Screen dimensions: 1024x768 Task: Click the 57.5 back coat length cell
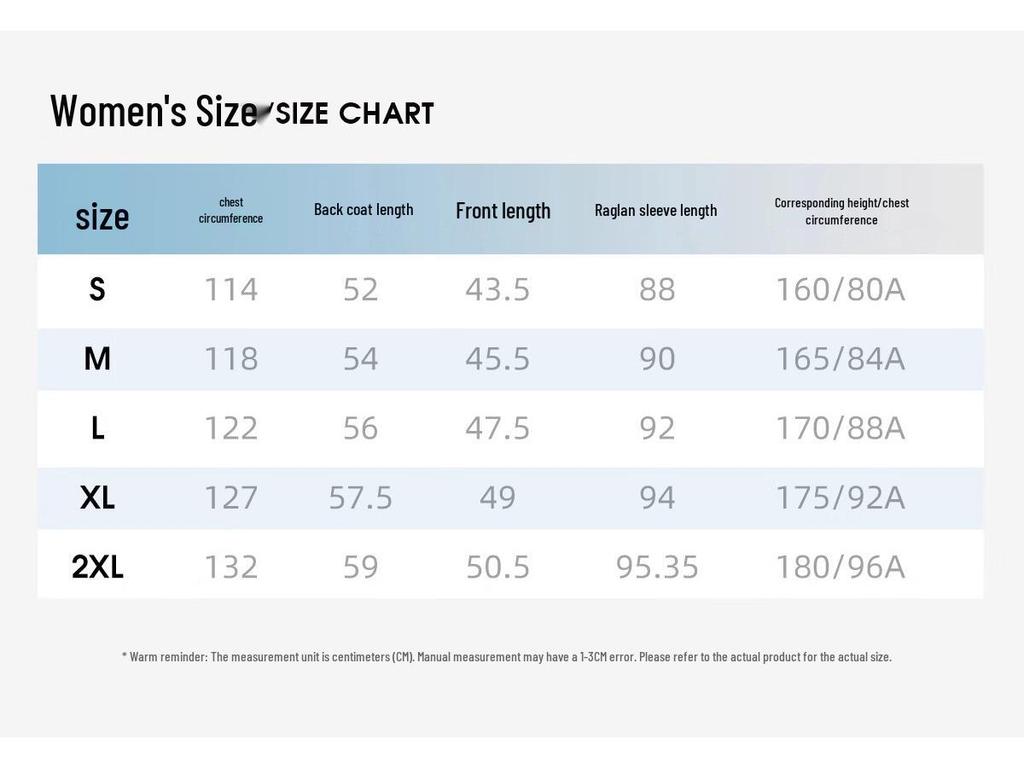(x=360, y=498)
